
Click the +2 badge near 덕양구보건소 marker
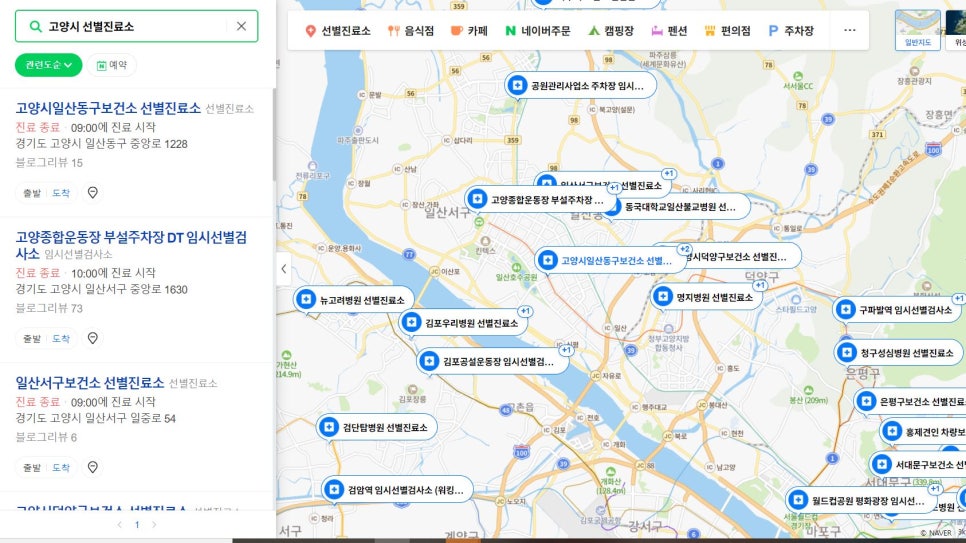click(684, 249)
